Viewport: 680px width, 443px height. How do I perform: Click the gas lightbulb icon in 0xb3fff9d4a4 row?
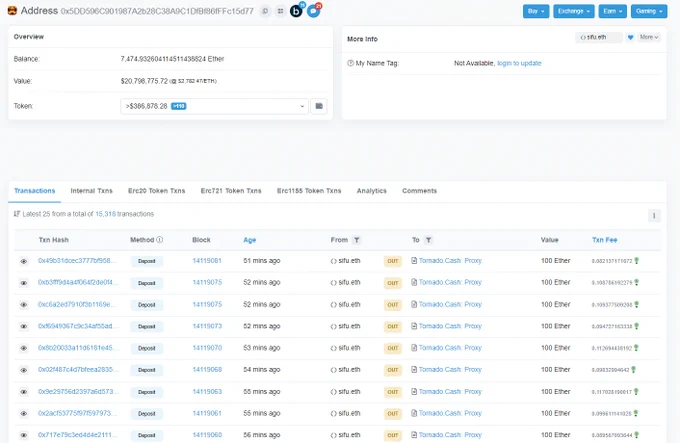point(637,283)
